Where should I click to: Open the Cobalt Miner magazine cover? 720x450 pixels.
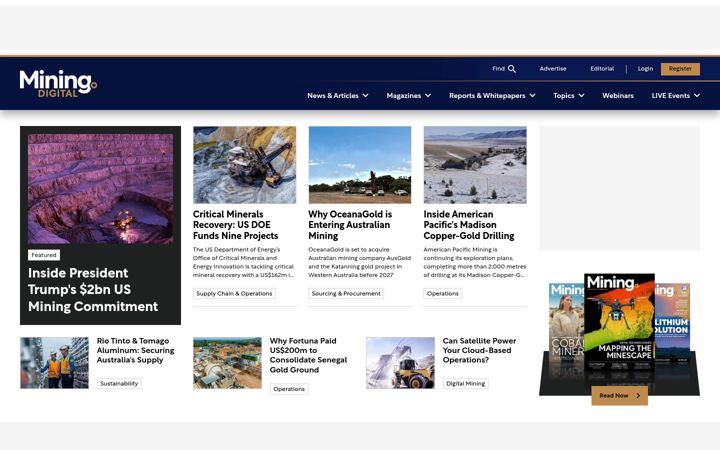click(x=566, y=324)
